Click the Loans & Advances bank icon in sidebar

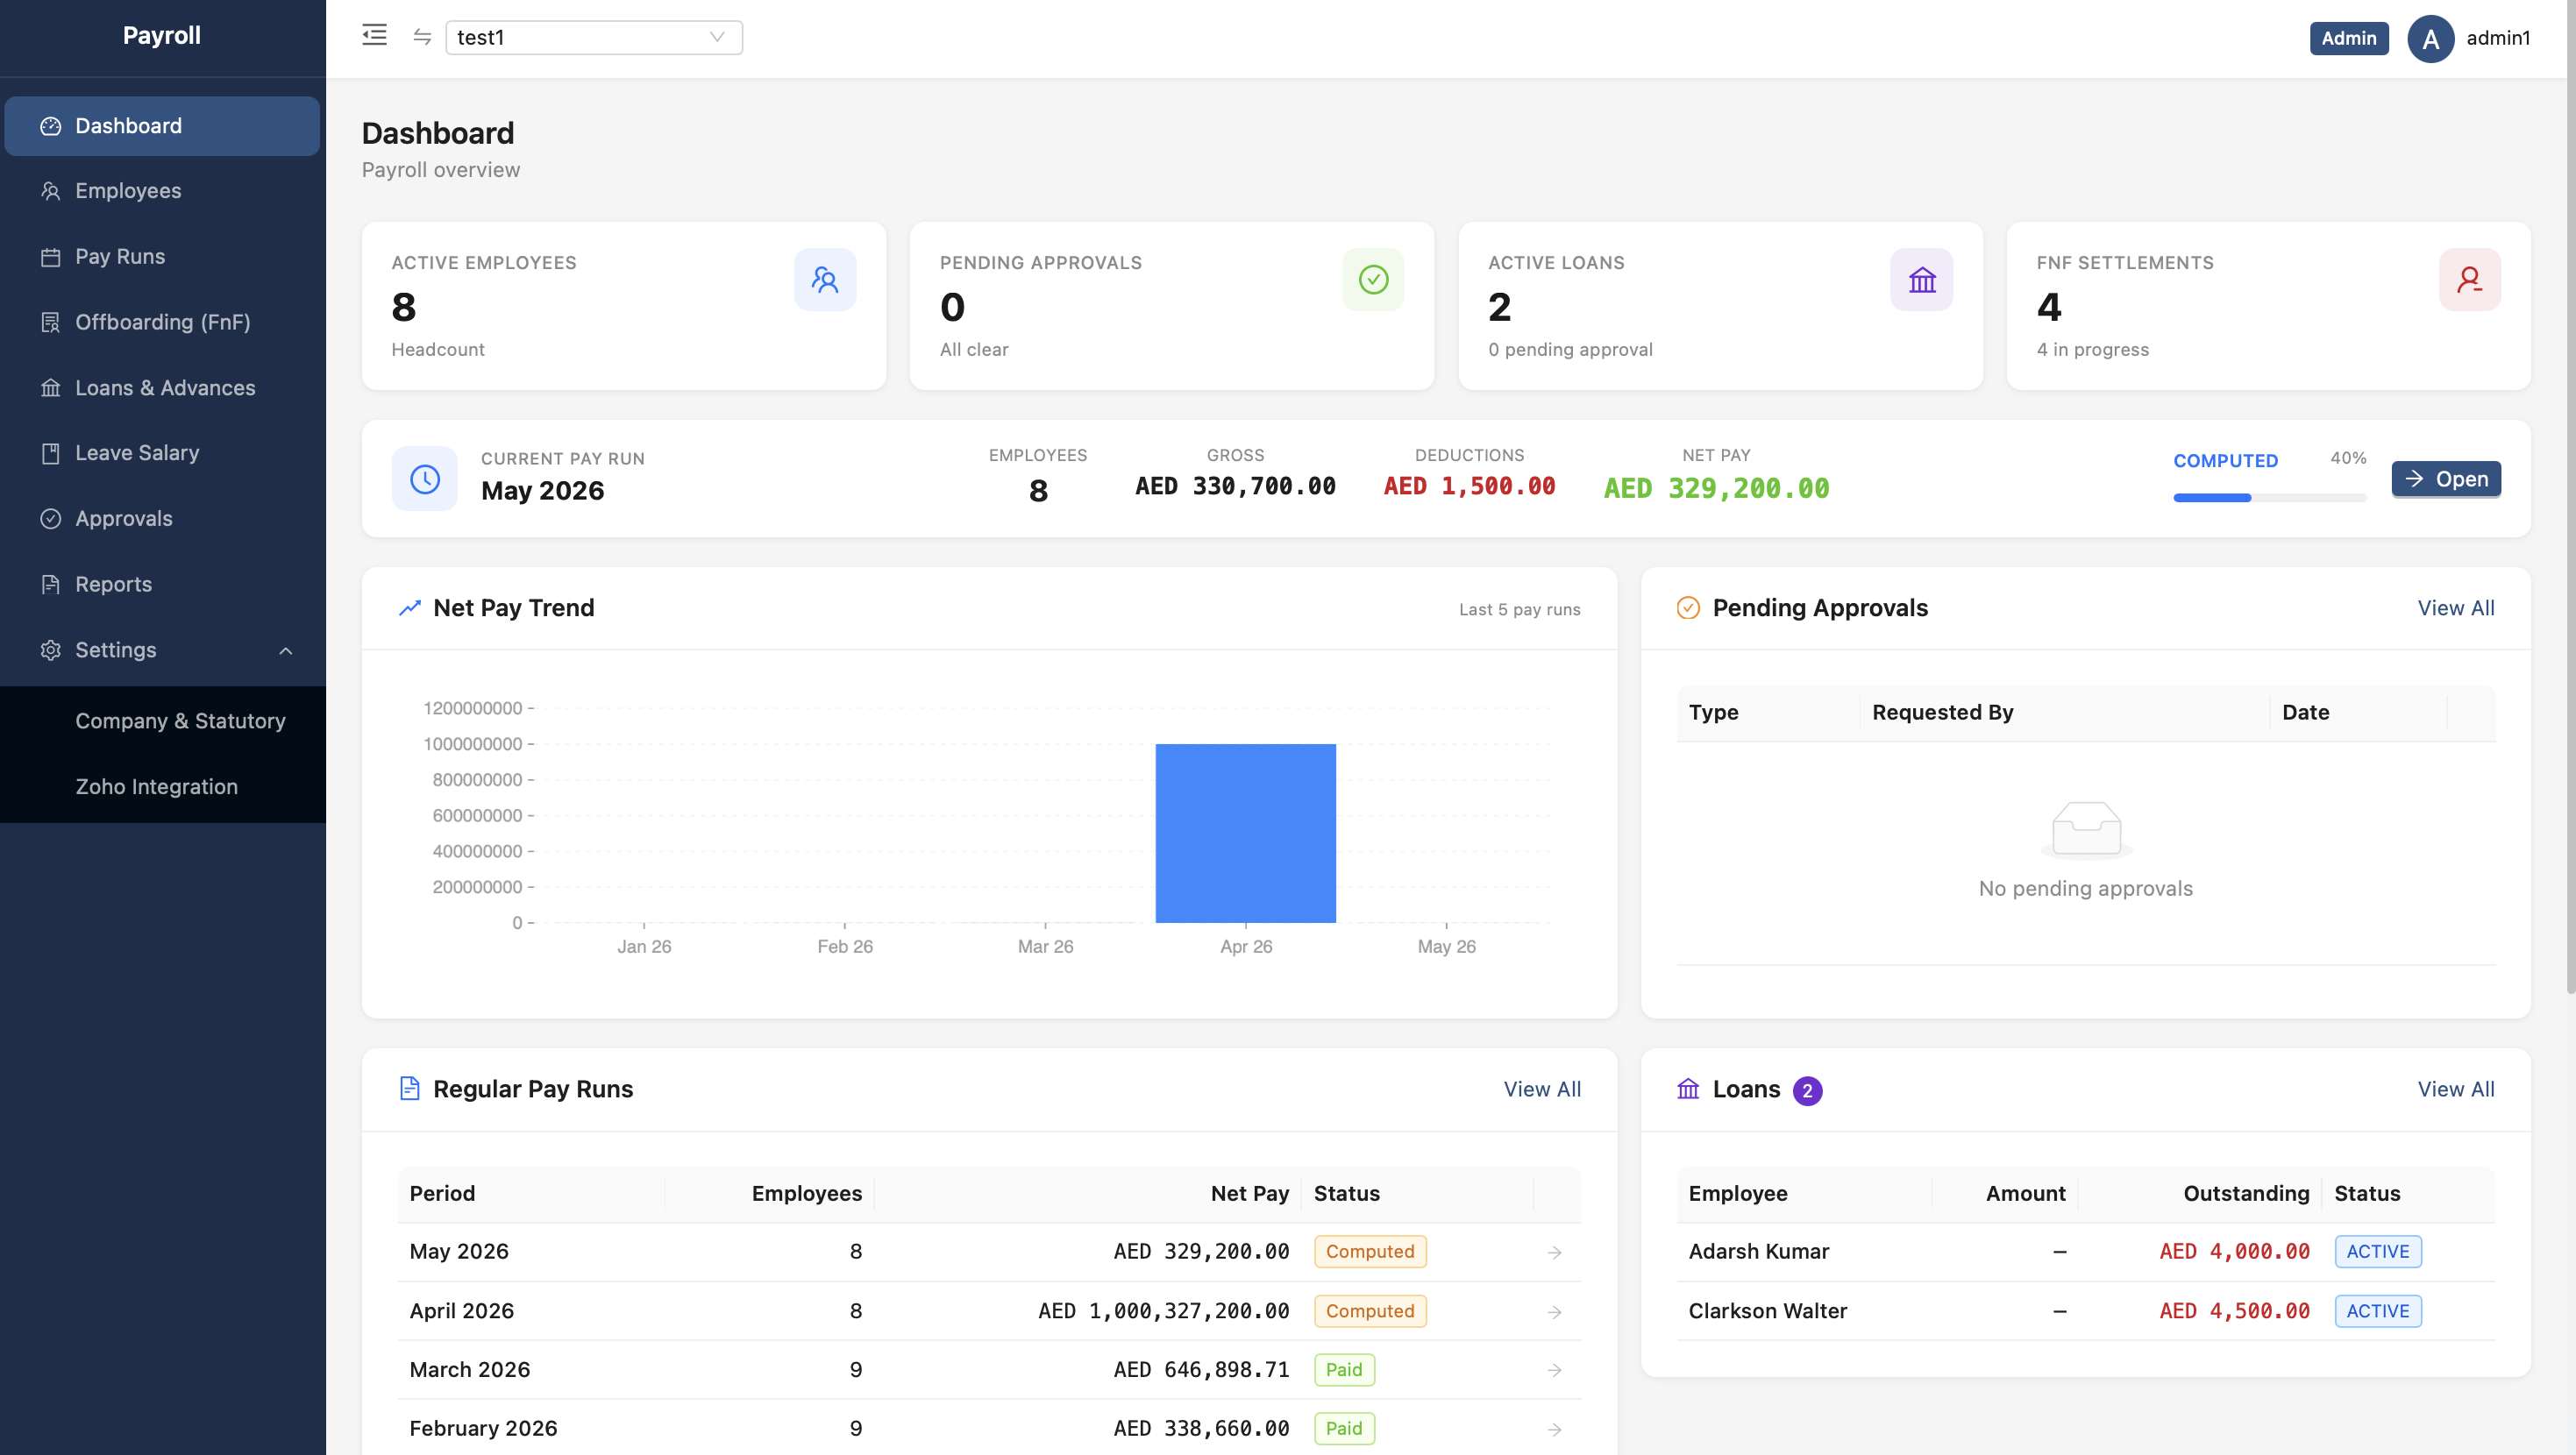50,388
